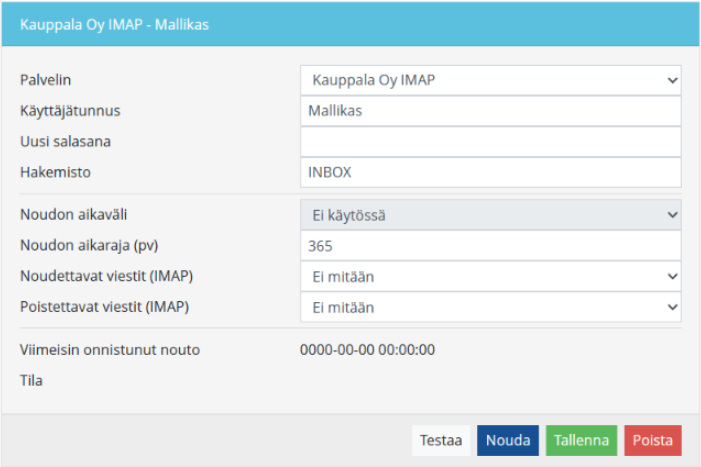Click the Palvelin label text
This screenshot has width=701, height=467.
[x=46, y=79]
